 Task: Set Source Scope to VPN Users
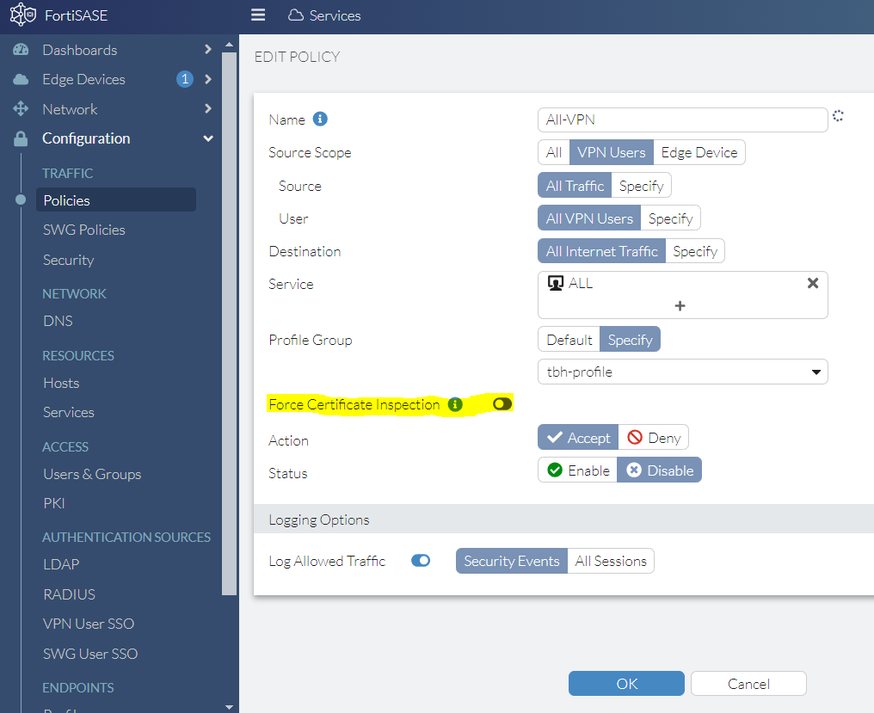click(611, 152)
